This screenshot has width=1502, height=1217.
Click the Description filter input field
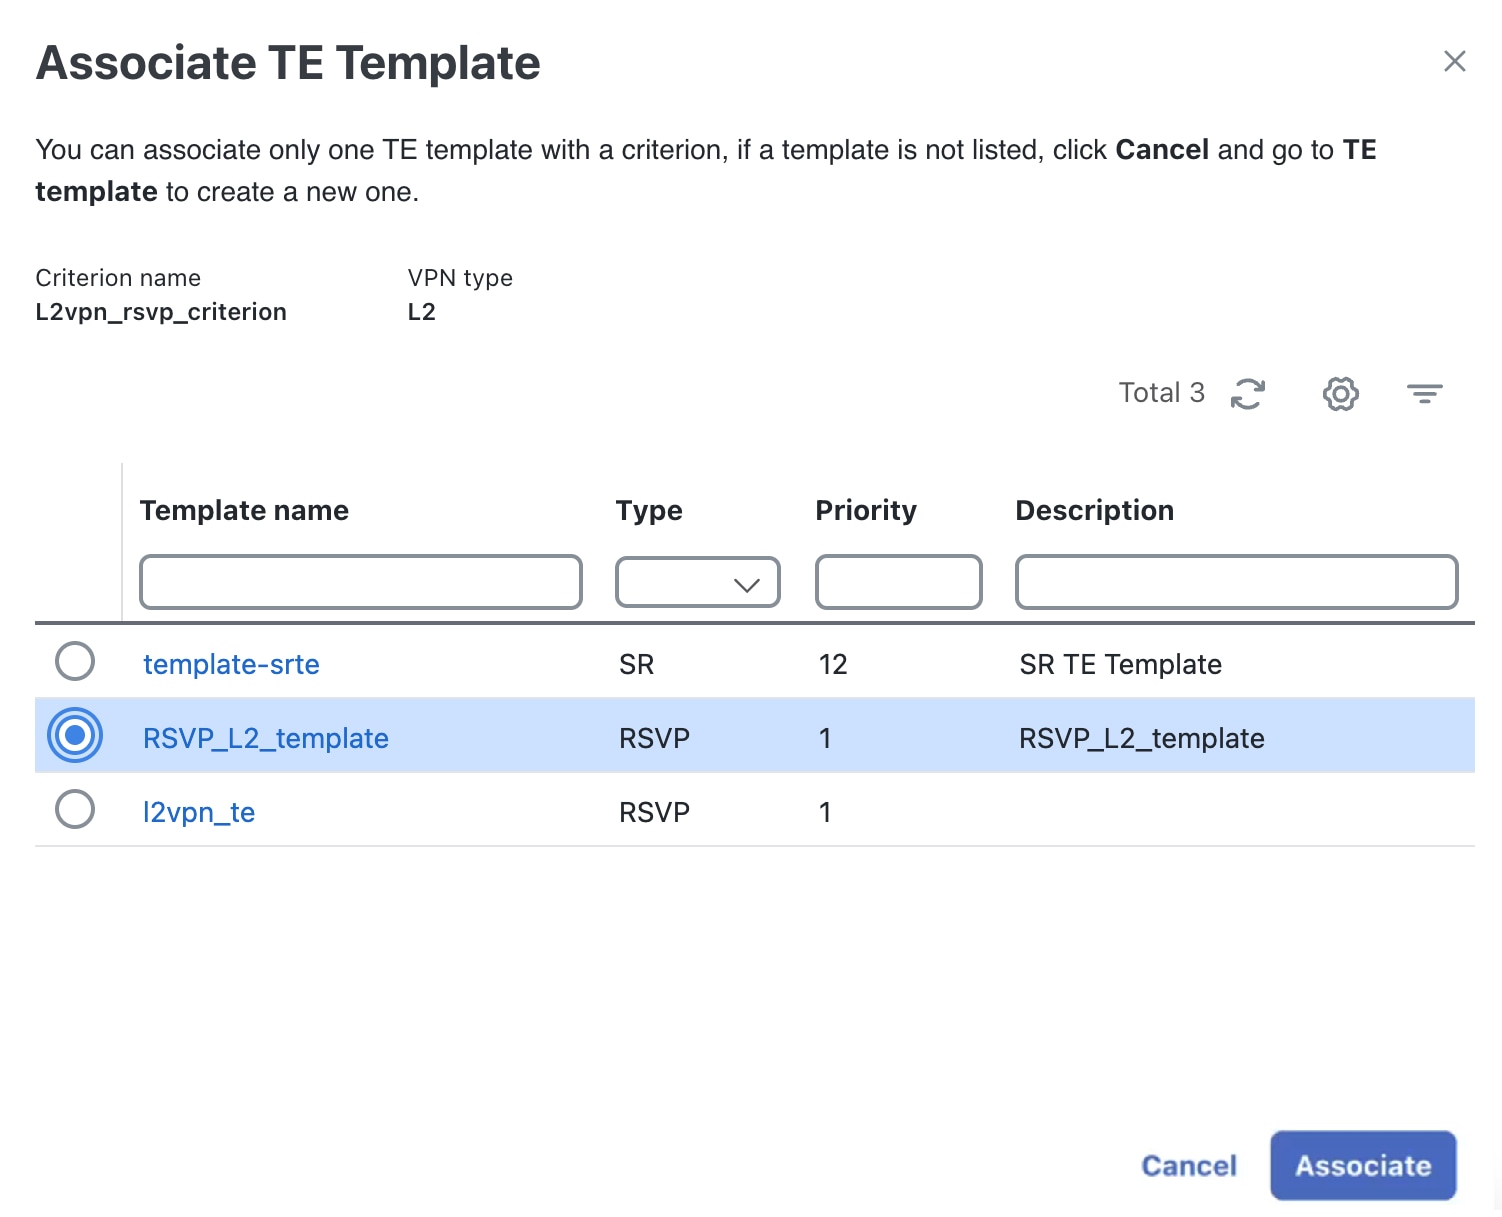tap(1235, 581)
